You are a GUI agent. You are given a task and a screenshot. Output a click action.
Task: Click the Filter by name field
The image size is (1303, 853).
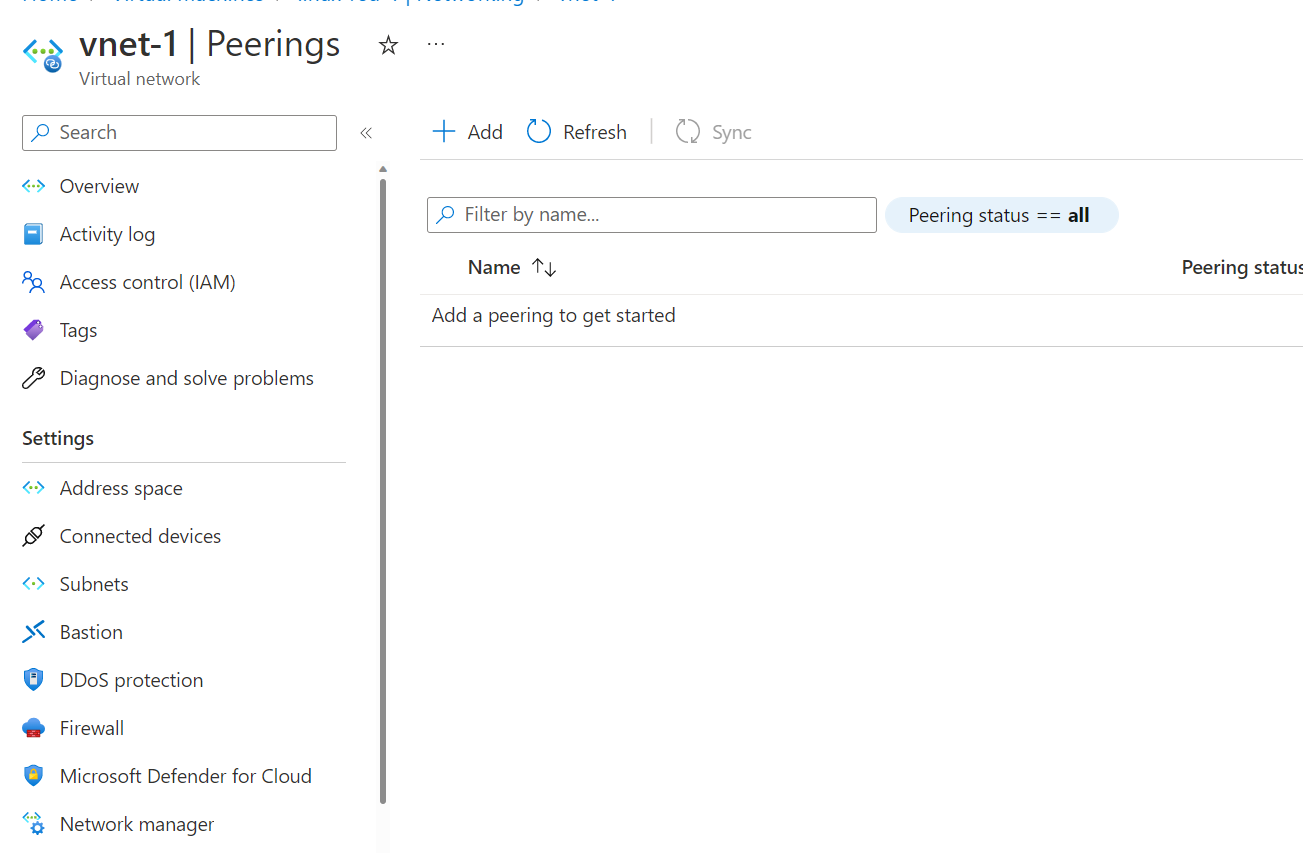pyautogui.click(x=652, y=215)
